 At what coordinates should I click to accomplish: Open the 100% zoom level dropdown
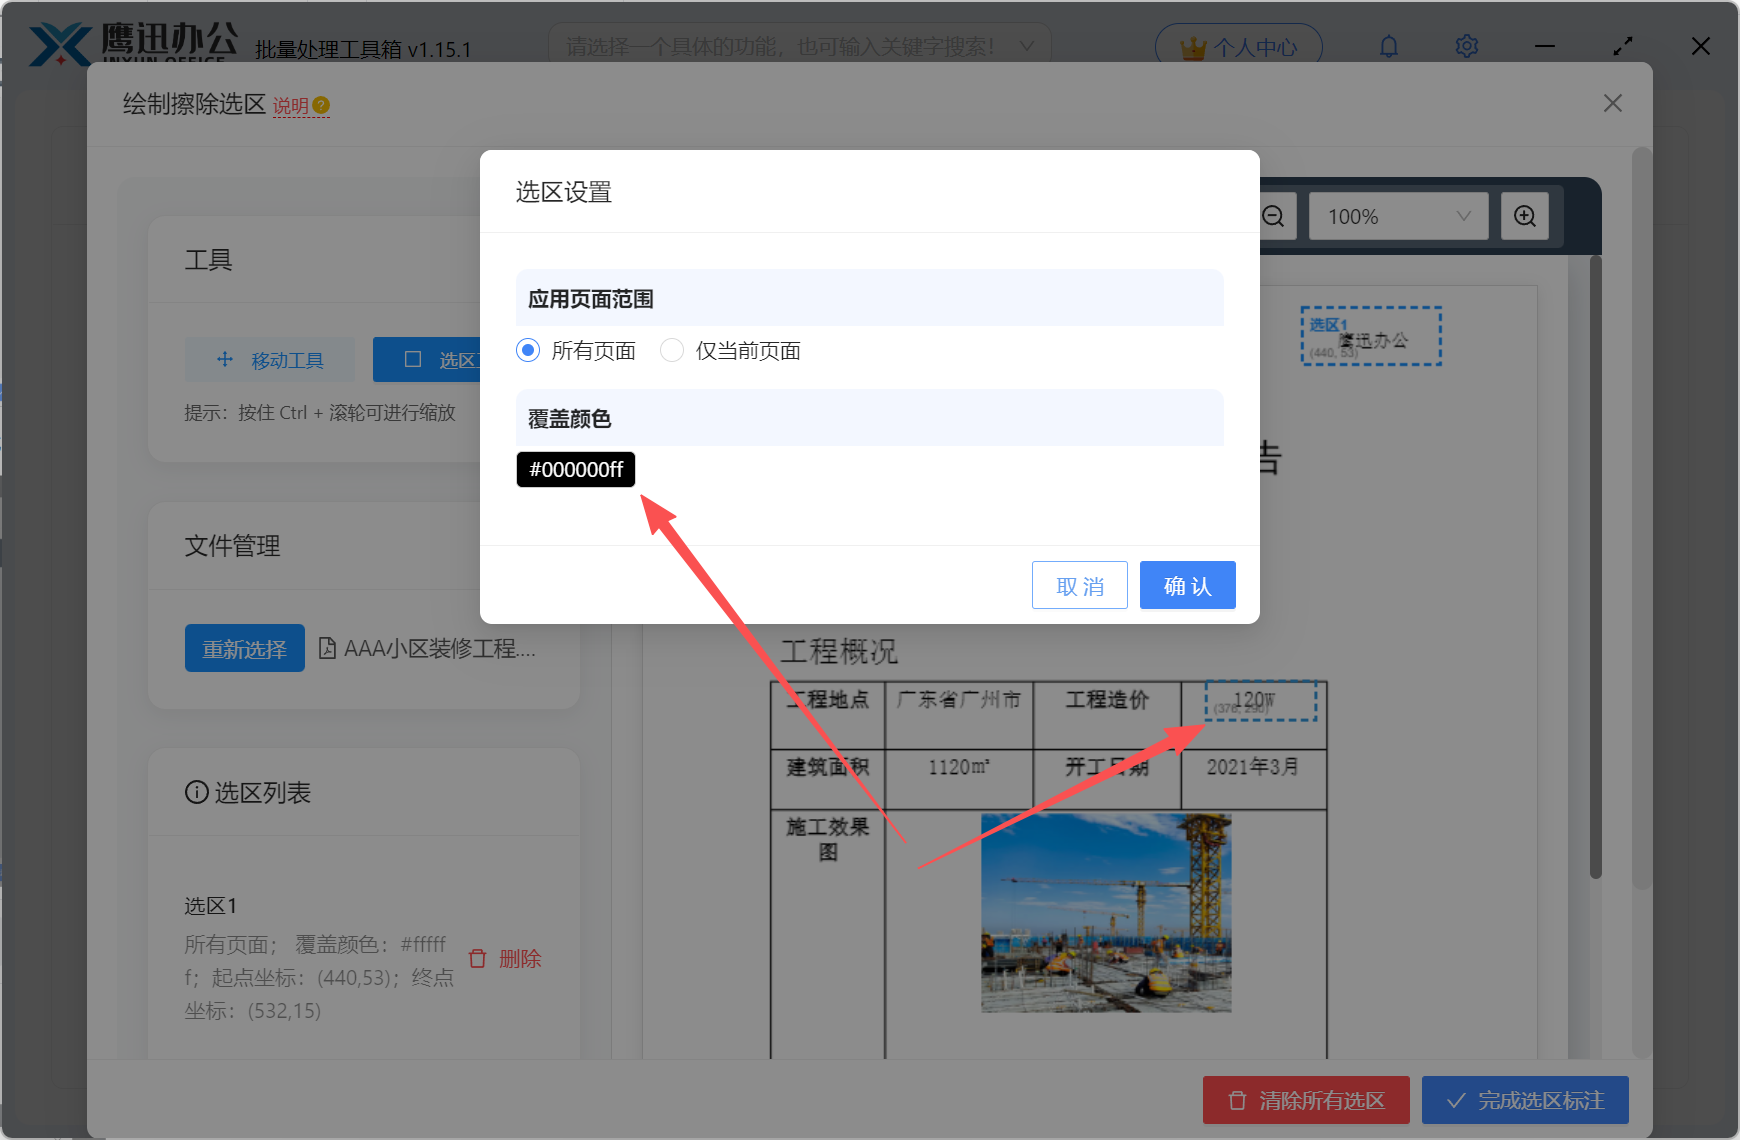pos(1397,215)
